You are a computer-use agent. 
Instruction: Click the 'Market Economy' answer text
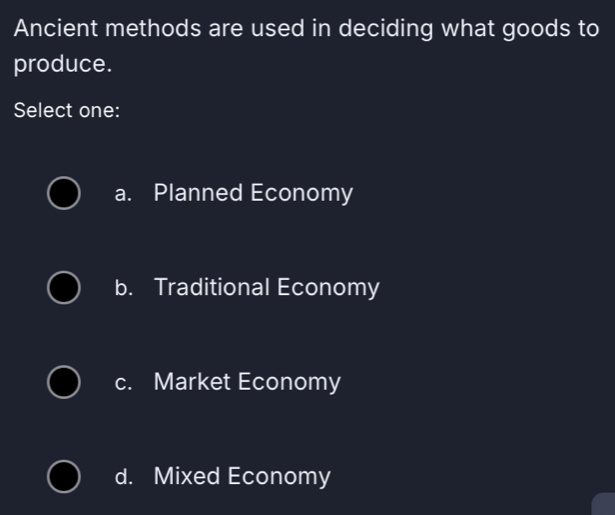coord(247,382)
